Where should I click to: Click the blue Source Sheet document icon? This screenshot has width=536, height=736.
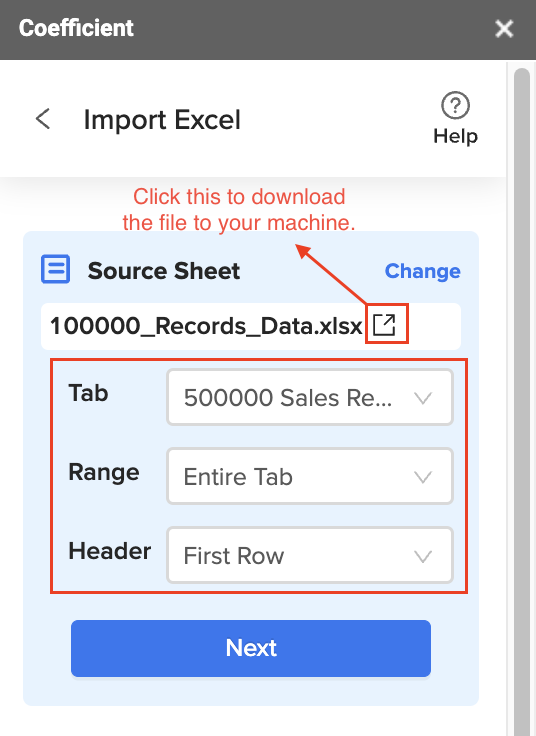(x=55, y=269)
